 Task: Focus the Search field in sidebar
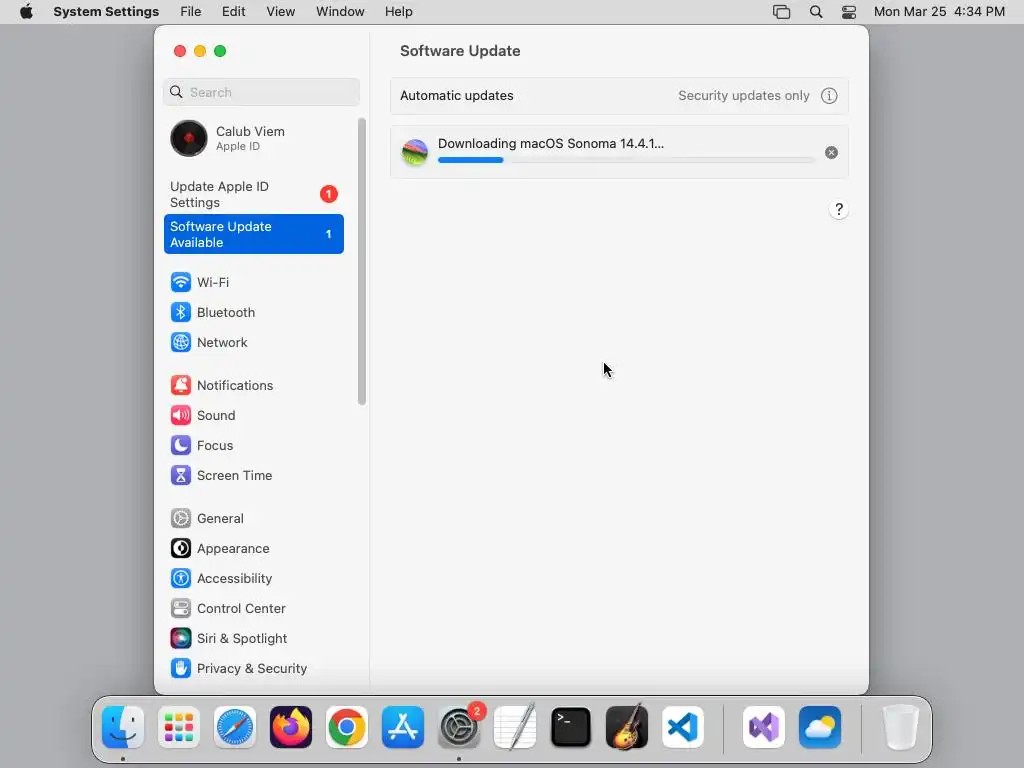(x=261, y=92)
